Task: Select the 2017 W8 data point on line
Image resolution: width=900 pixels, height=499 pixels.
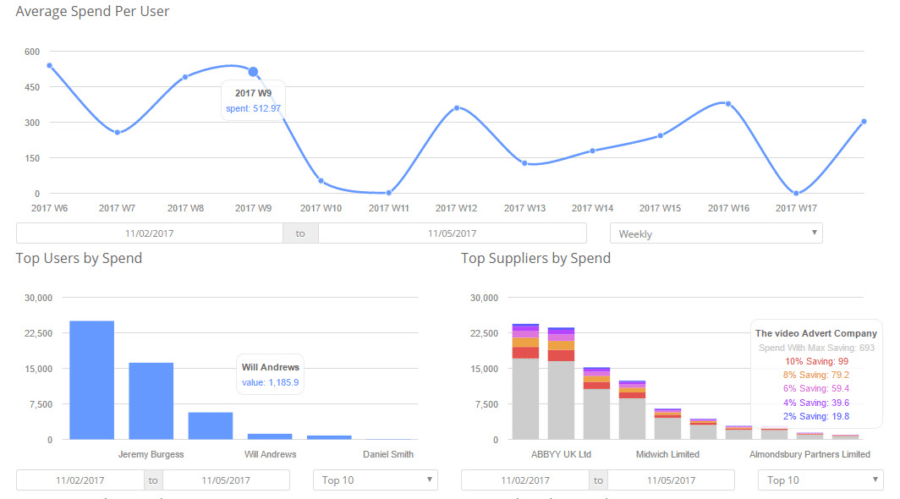Action: click(185, 77)
